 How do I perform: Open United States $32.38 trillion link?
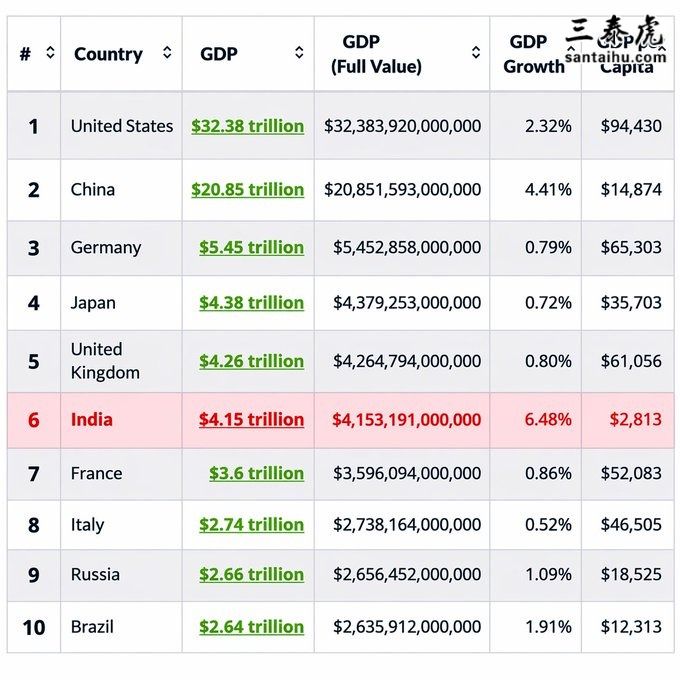(247, 126)
